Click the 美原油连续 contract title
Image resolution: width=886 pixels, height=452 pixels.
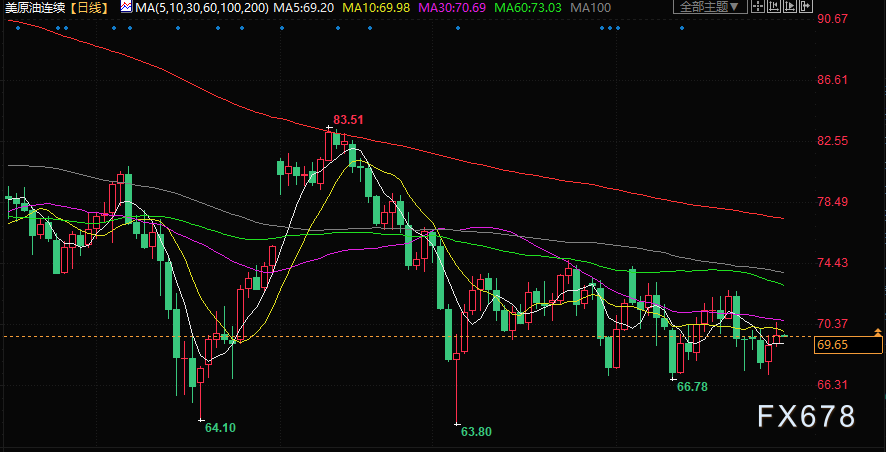click(37, 7)
